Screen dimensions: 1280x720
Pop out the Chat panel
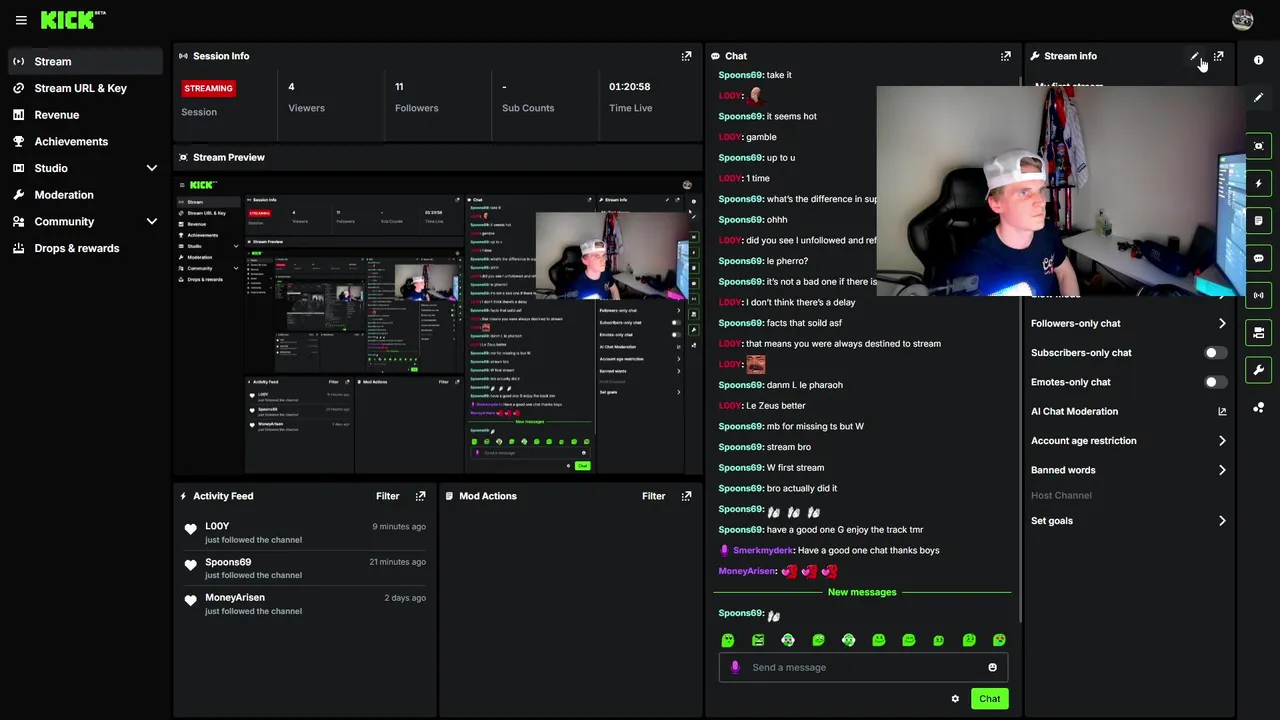tap(1006, 56)
